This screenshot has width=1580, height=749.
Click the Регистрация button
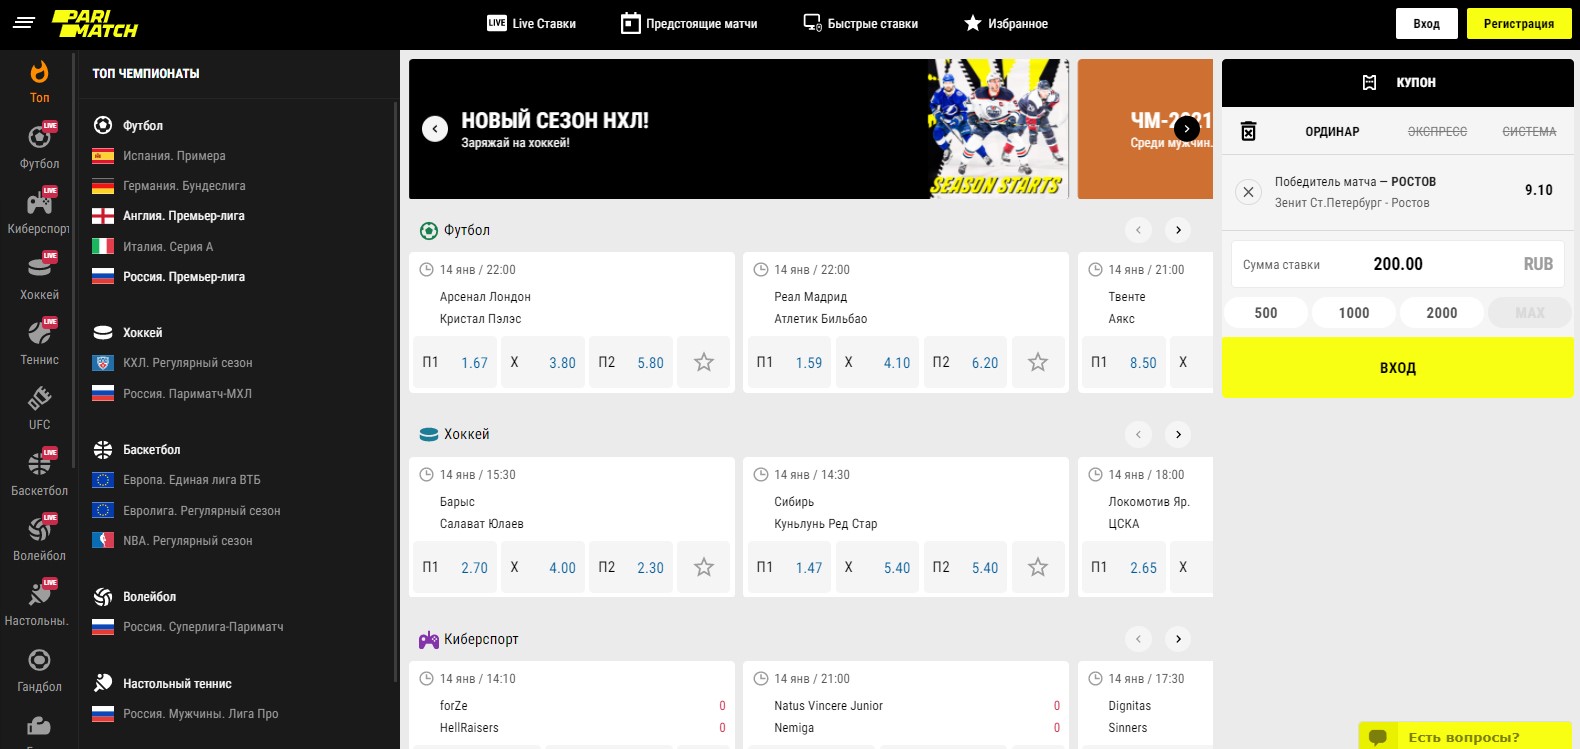(1519, 23)
